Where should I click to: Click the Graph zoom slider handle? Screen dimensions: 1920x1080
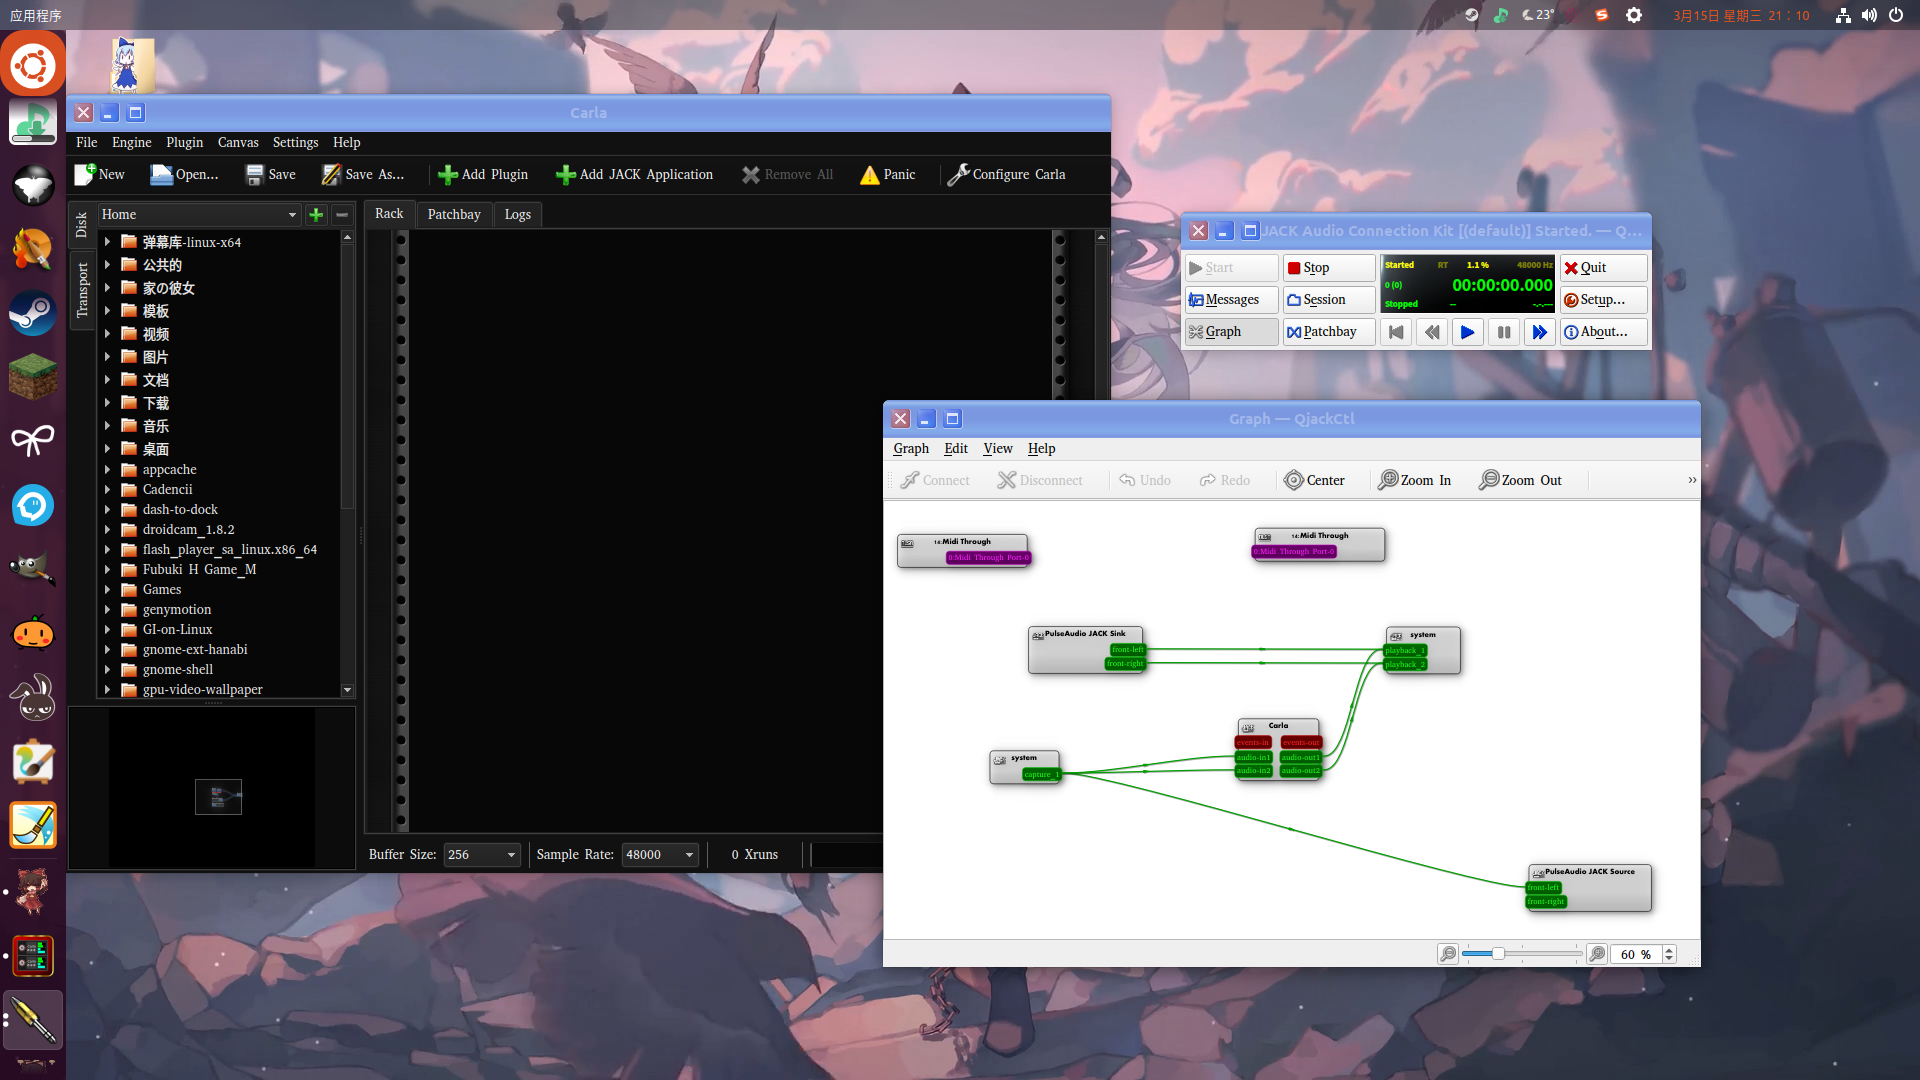click(1498, 954)
